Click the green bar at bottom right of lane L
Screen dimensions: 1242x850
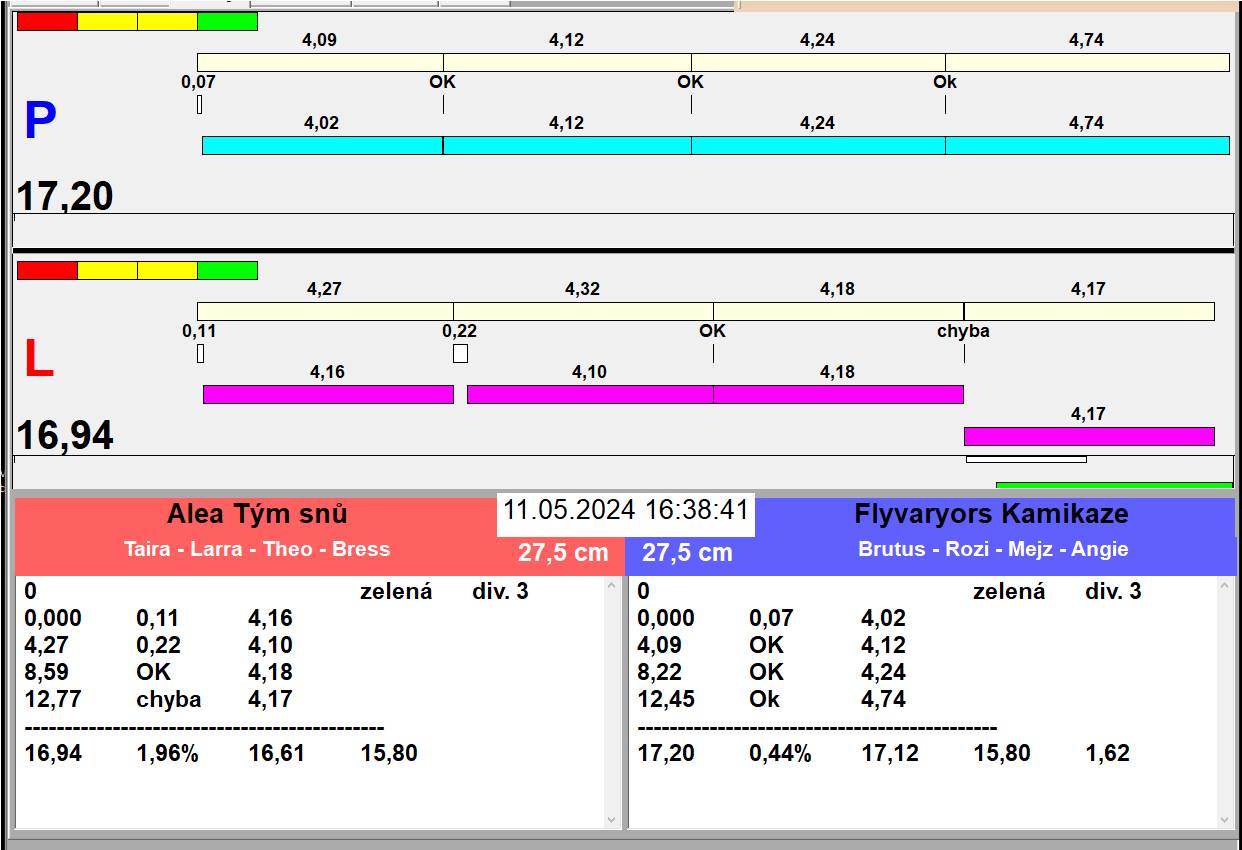1113,485
